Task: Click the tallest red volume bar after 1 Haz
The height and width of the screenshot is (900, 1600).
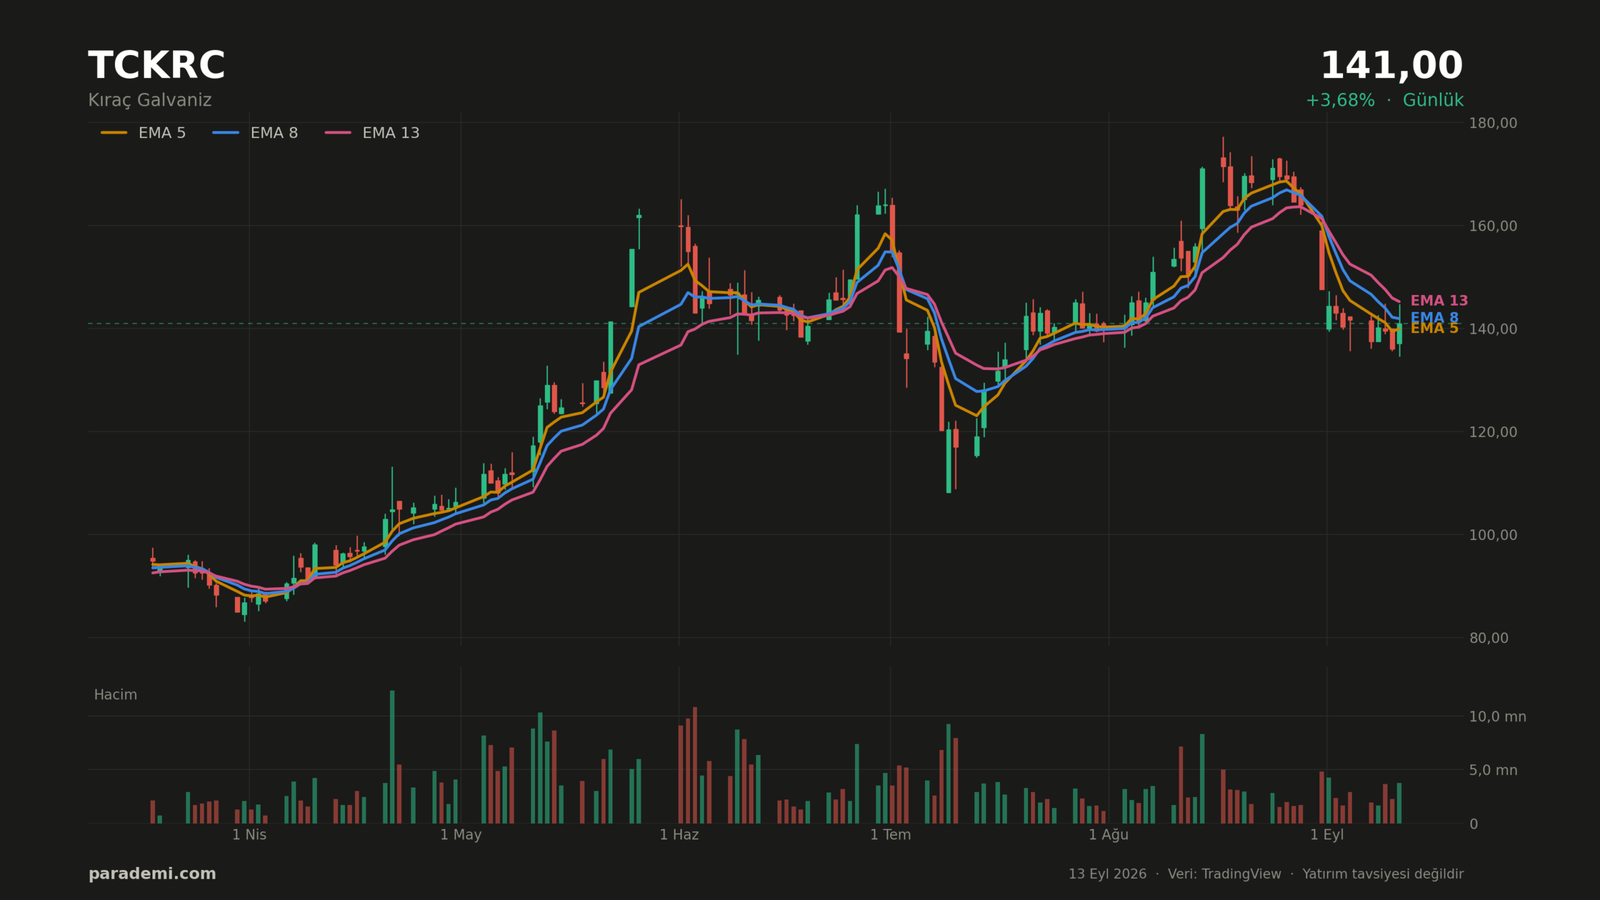Action: tap(695, 765)
